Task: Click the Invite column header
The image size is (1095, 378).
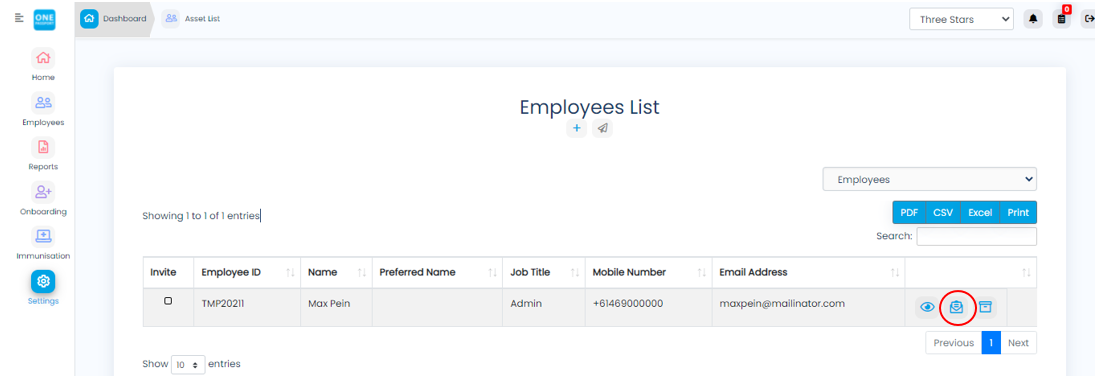Action: (x=168, y=272)
